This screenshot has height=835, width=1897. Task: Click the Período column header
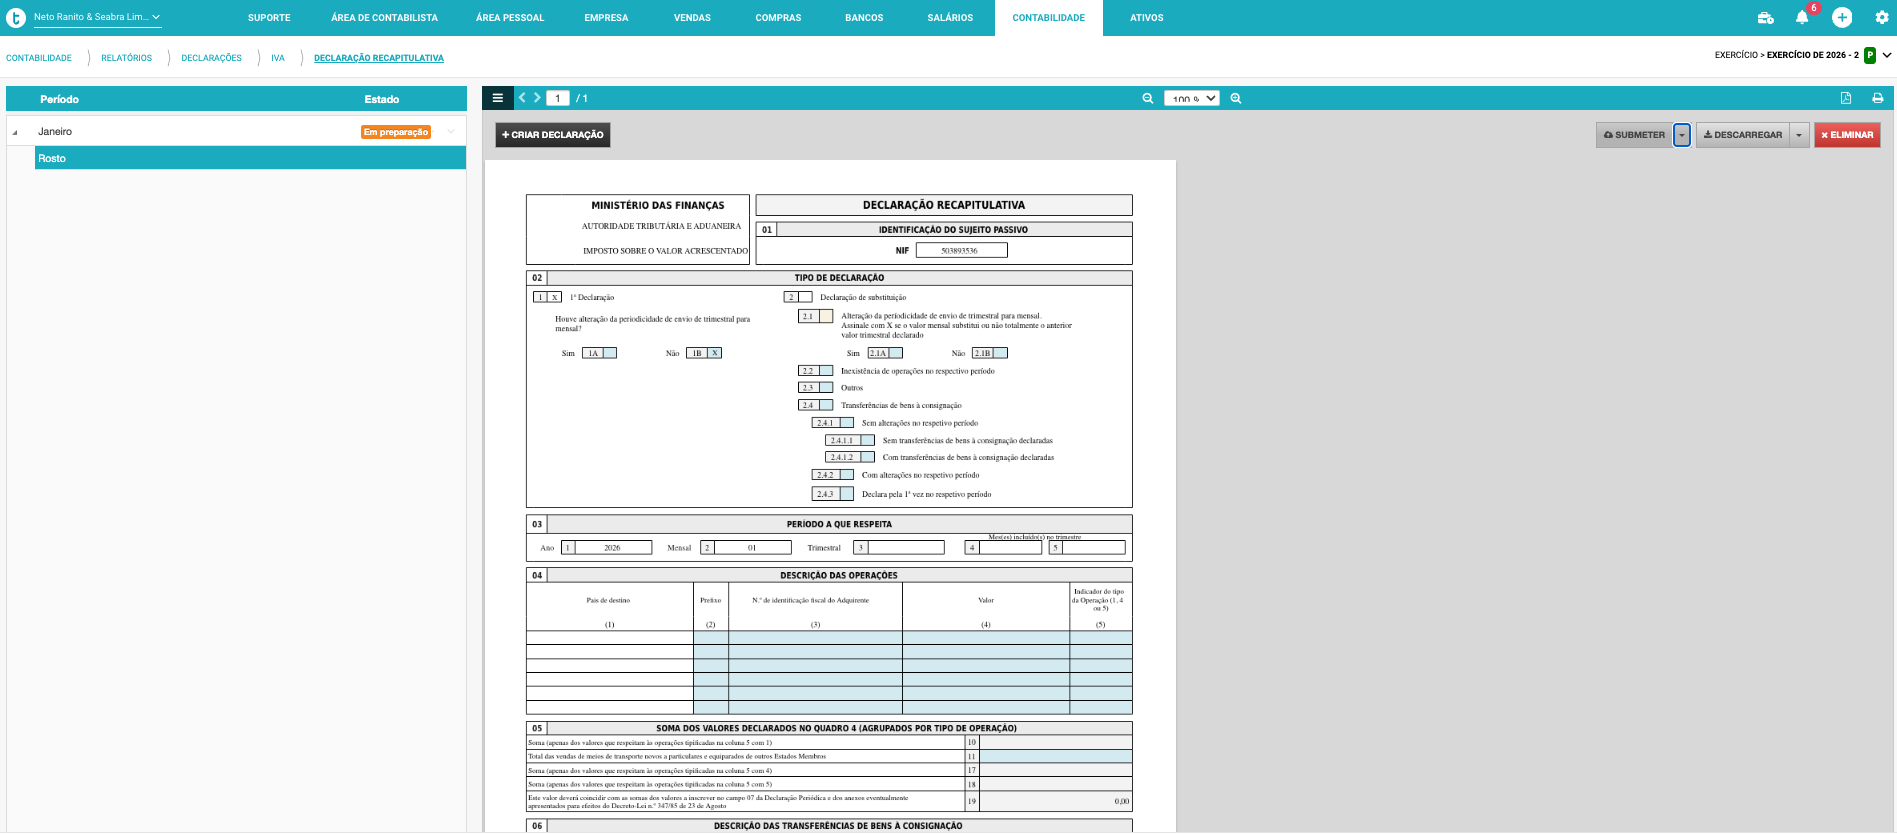point(59,99)
